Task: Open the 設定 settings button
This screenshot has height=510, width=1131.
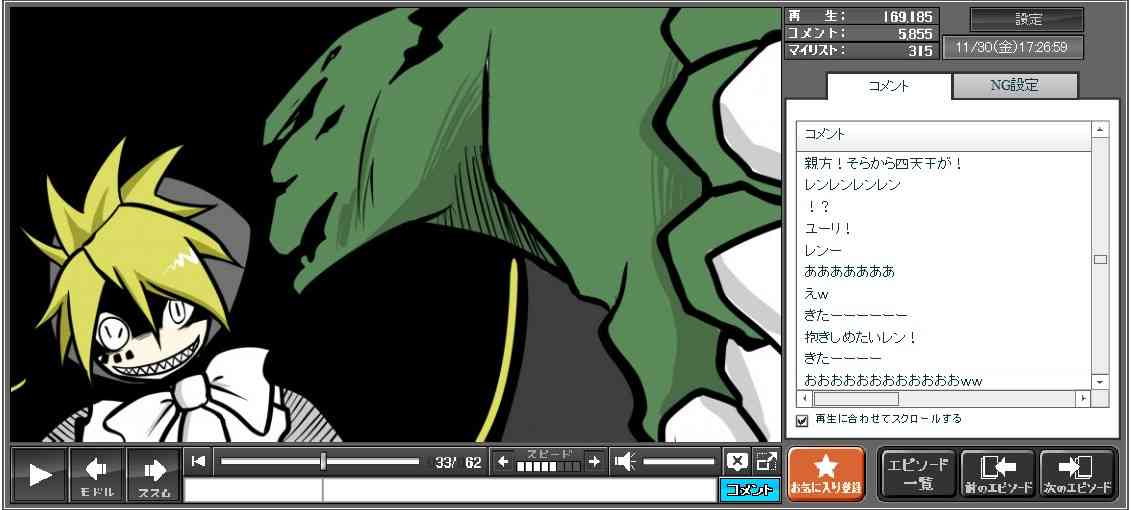Action: pyautogui.click(x=1027, y=20)
